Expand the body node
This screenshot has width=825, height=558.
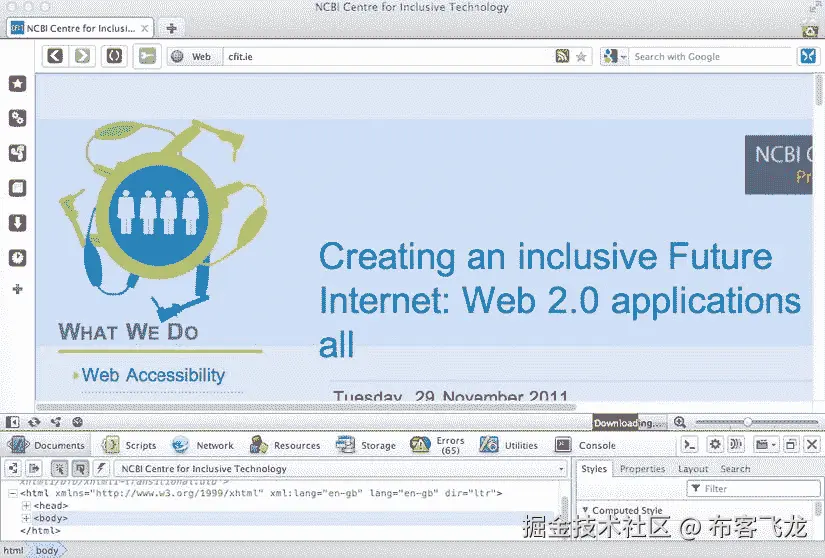(26, 519)
